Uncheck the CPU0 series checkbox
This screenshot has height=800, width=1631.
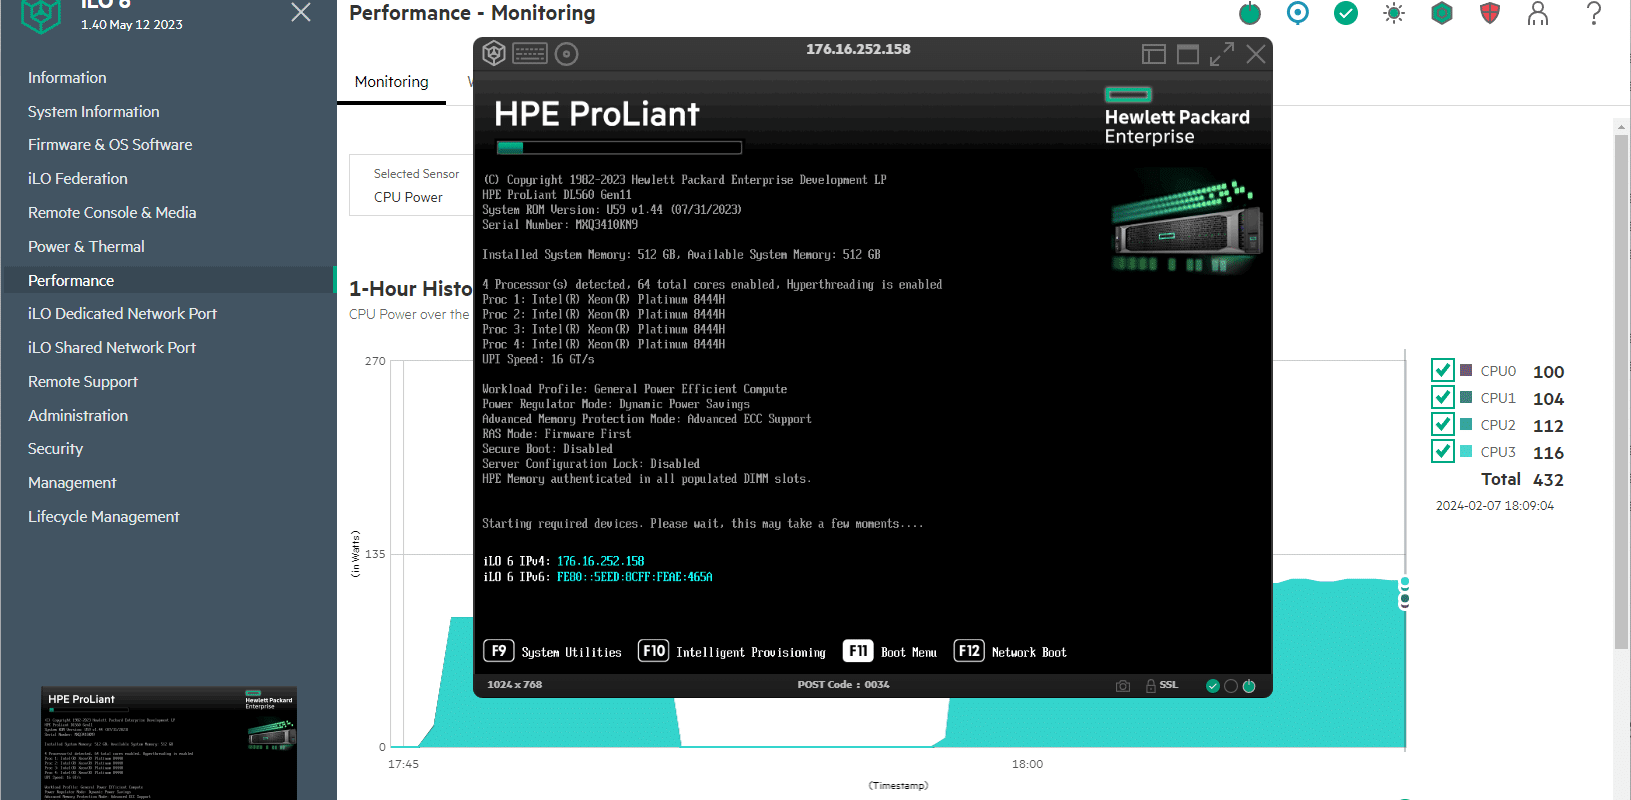coord(1442,370)
